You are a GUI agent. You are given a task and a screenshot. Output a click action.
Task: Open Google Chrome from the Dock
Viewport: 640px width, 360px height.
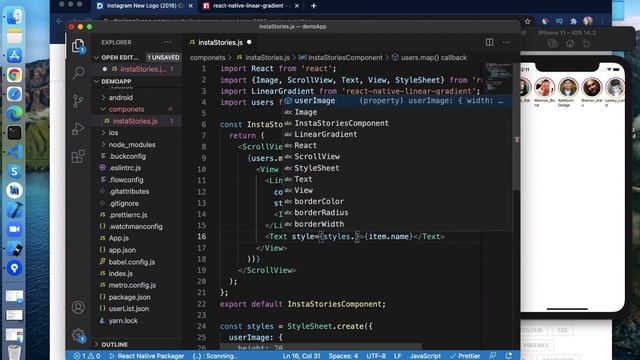(14, 75)
